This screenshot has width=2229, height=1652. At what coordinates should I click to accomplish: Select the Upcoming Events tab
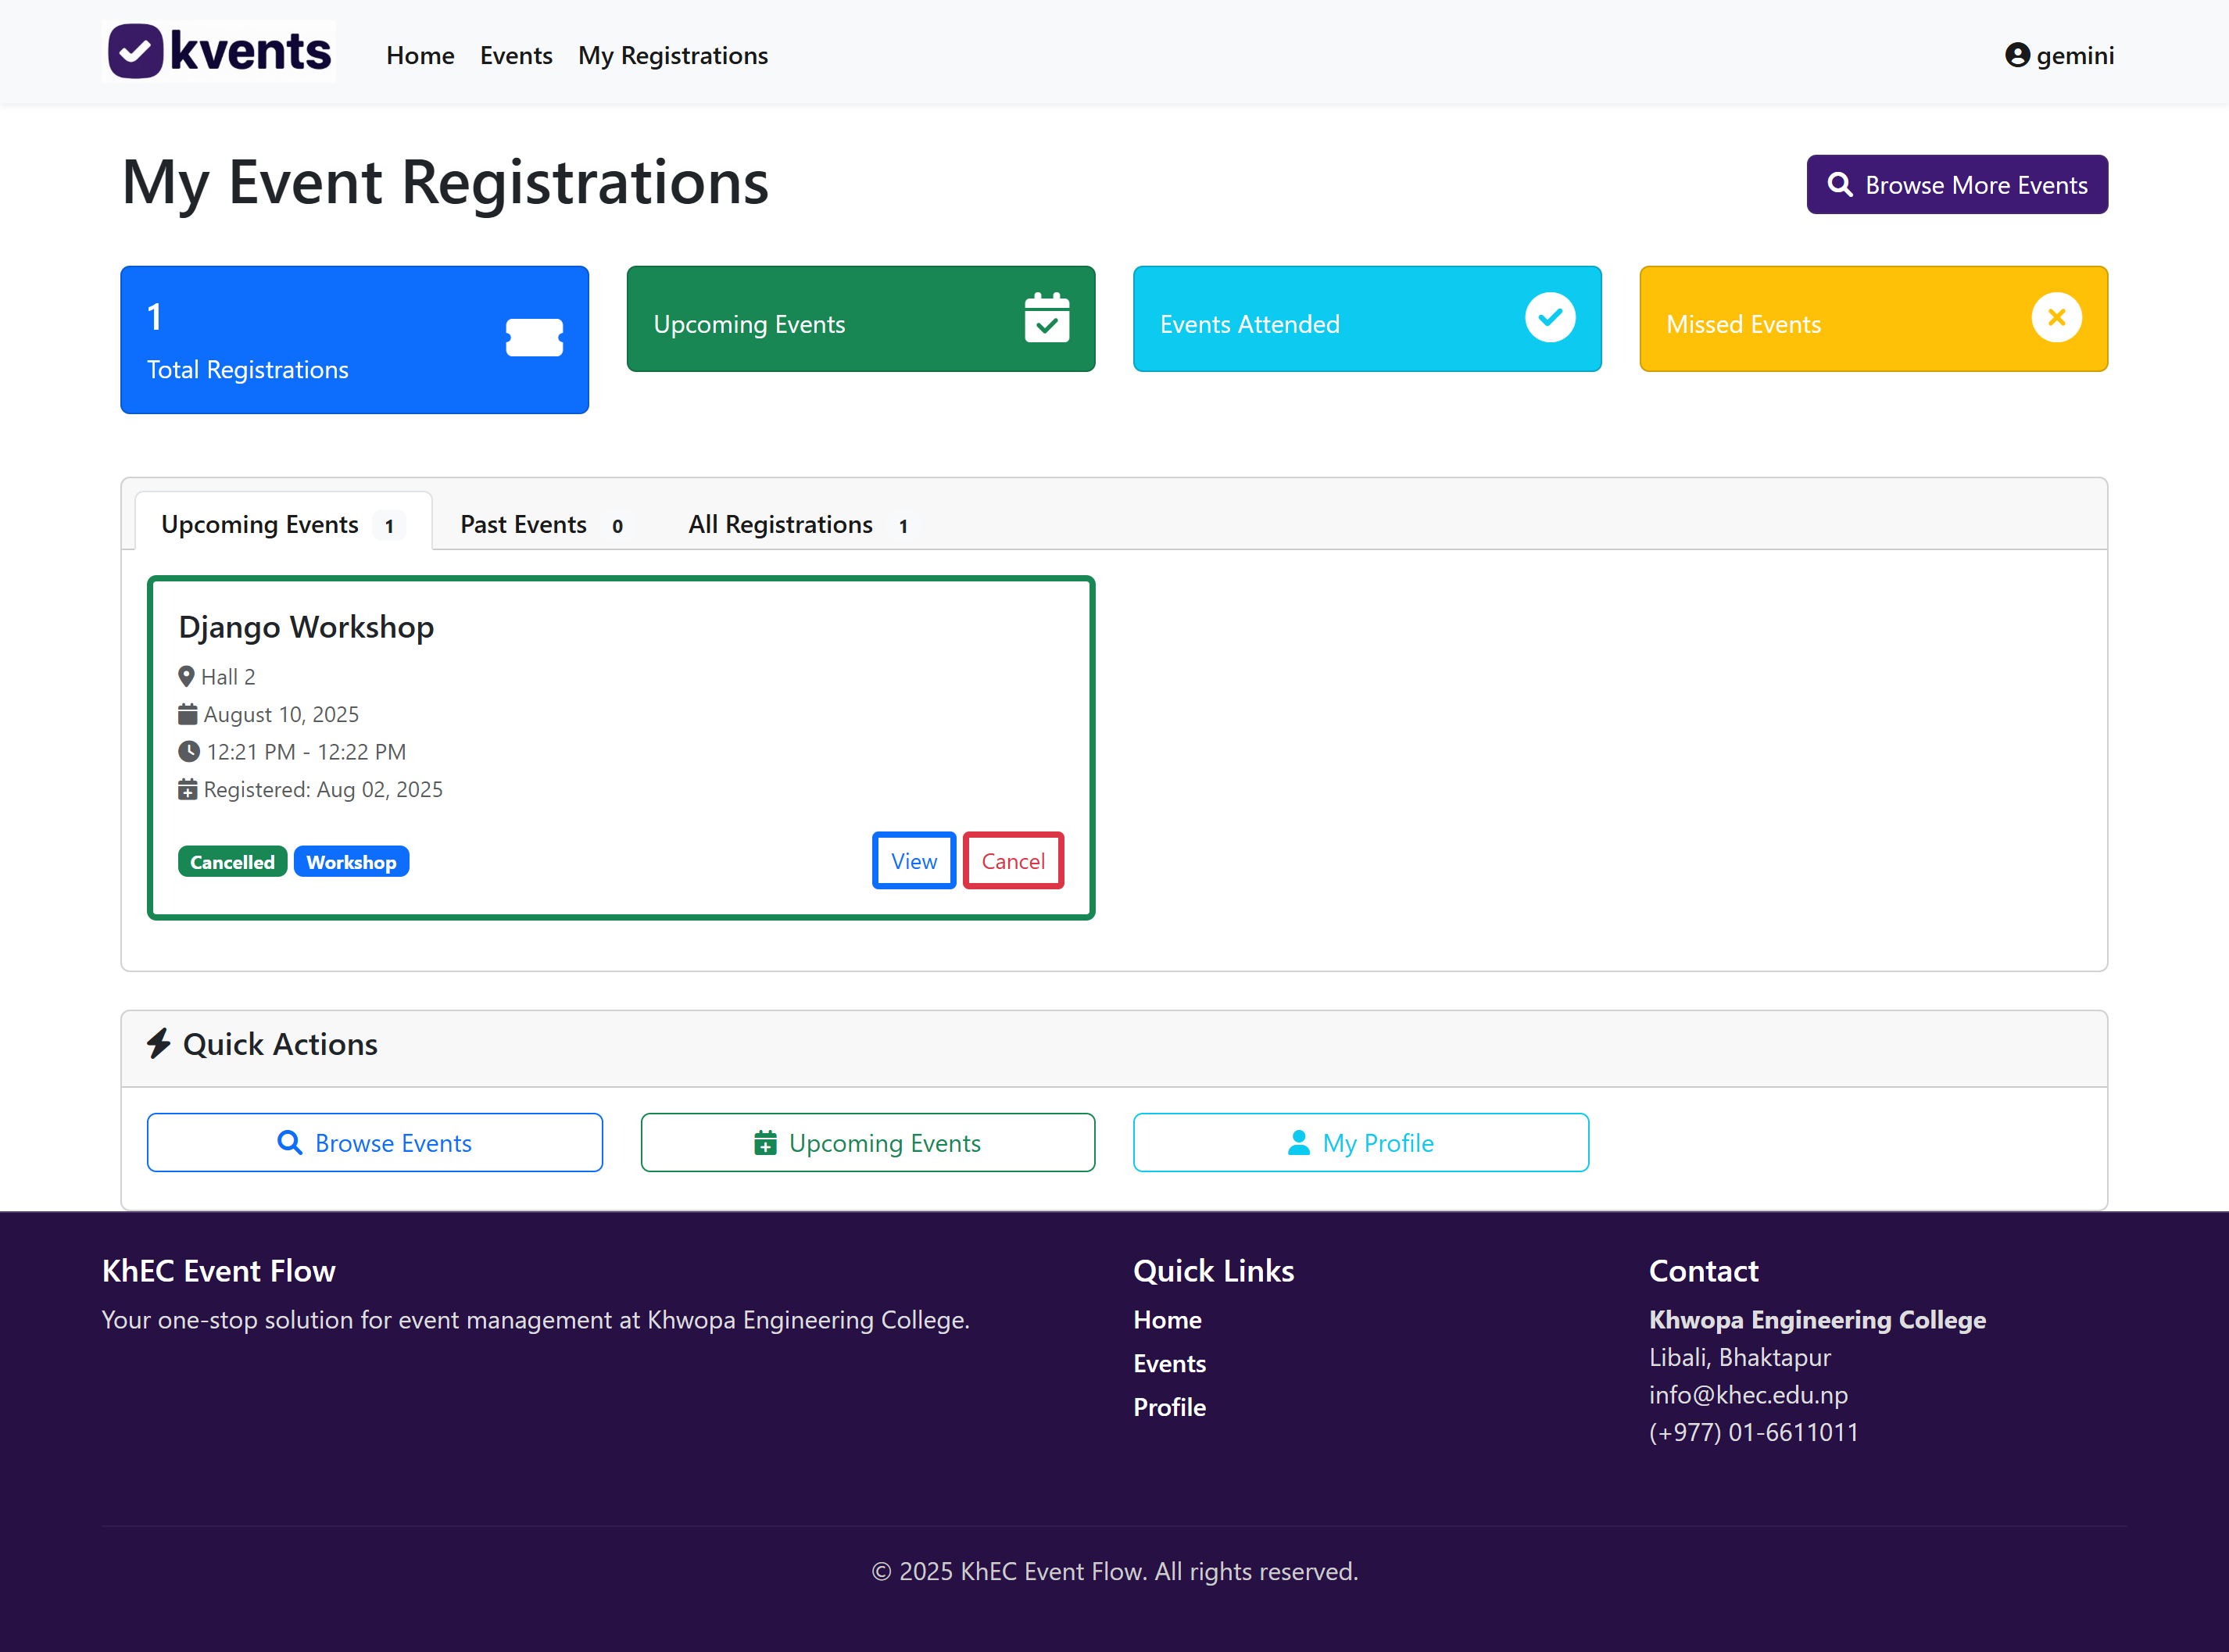tap(282, 524)
